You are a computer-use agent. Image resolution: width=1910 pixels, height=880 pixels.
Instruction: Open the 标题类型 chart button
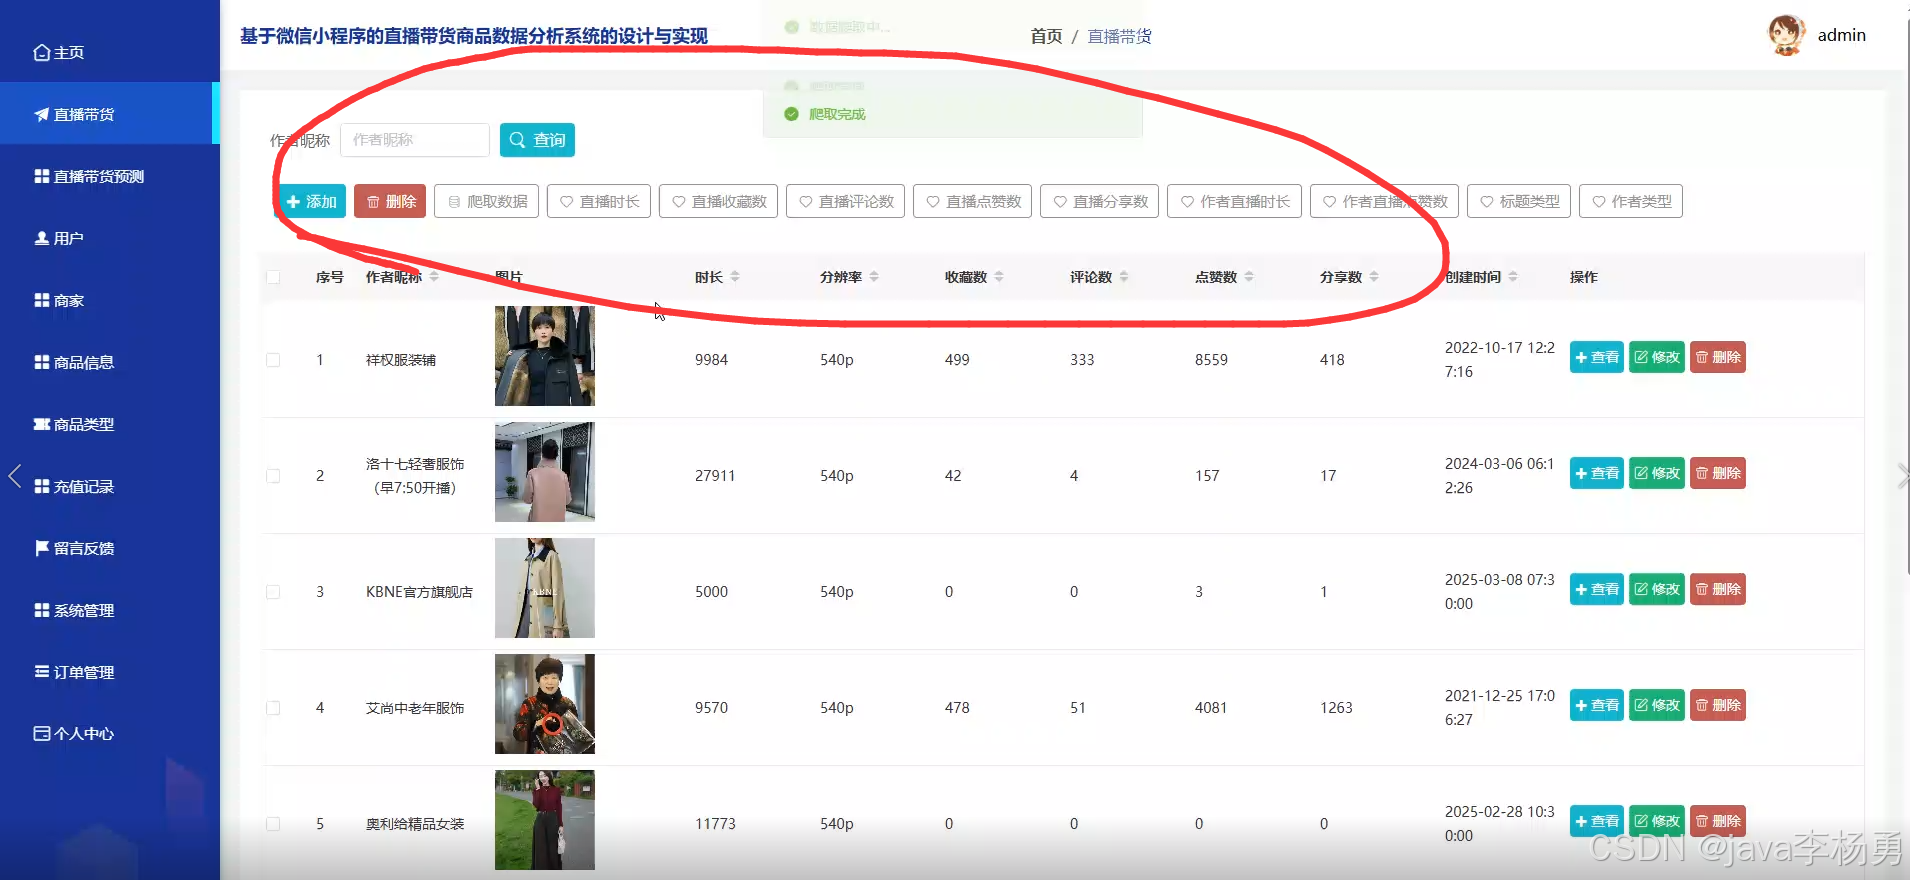1519,201
